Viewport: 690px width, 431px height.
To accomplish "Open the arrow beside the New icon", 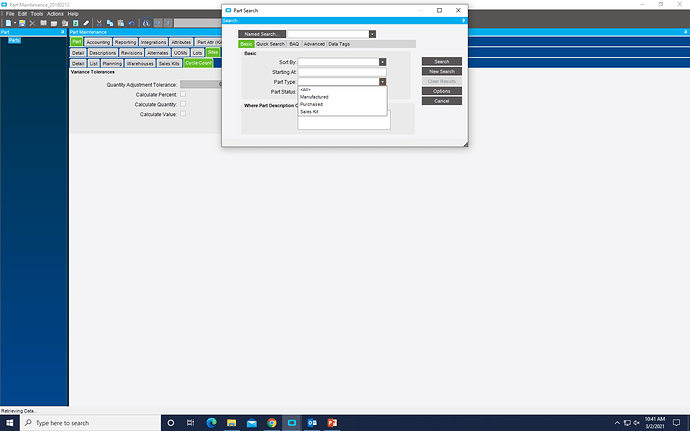I will pos(15,23).
